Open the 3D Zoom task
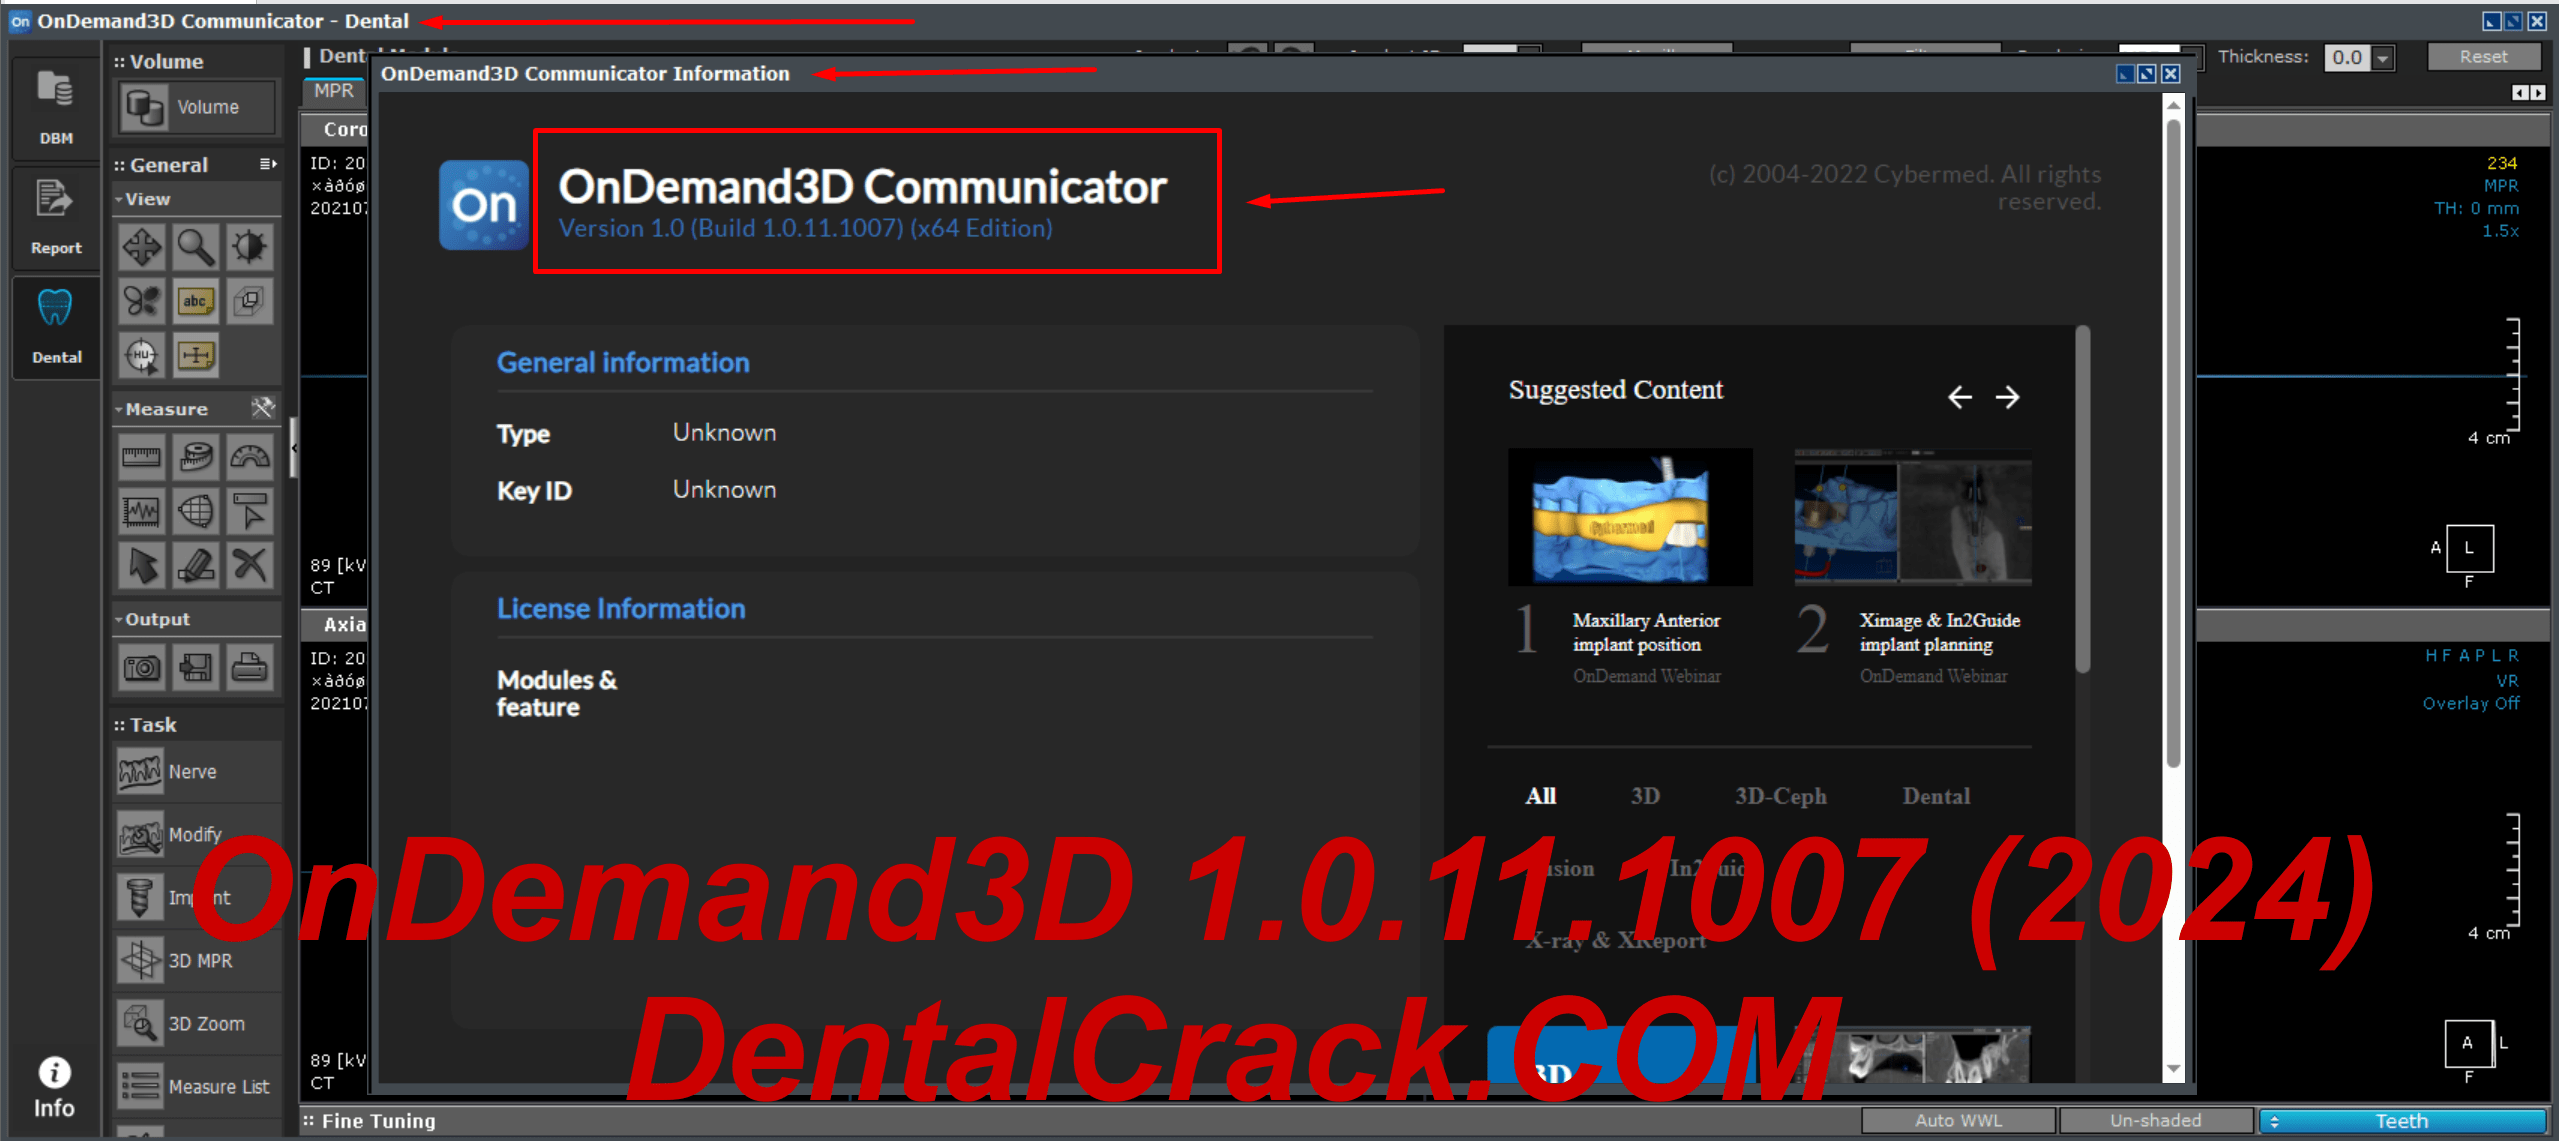The width and height of the screenshot is (2559, 1141). click(x=197, y=1023)
